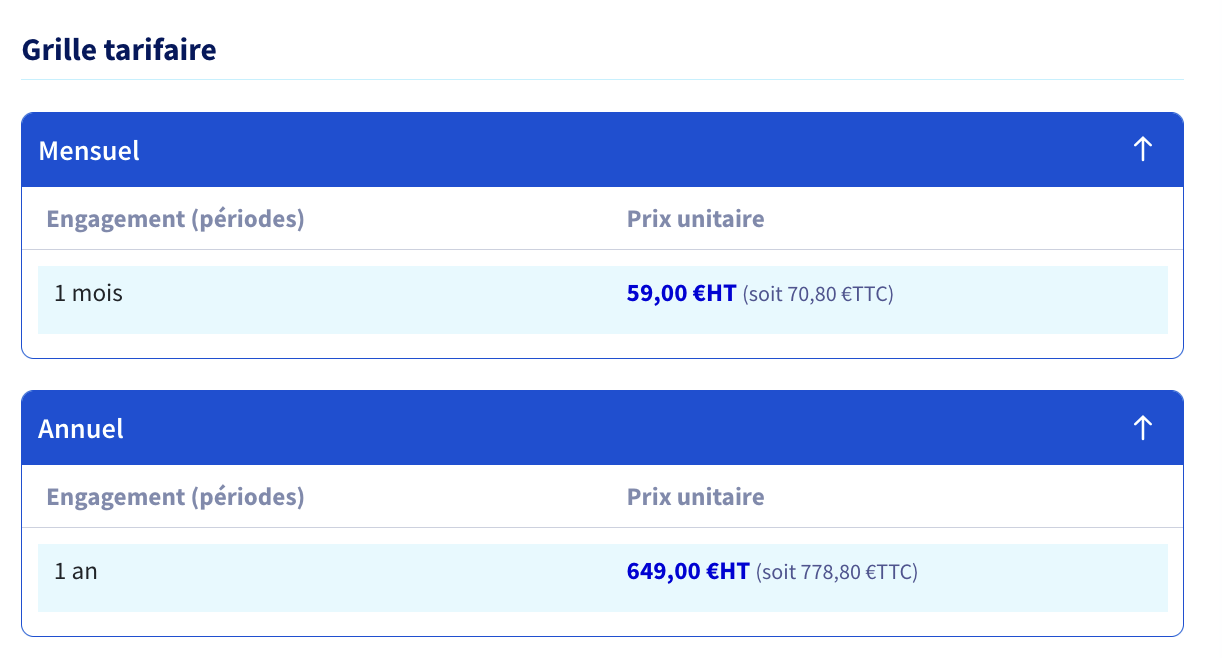The height and width of the screenshot is (658, 1222).
Task: Click the 1 an label
Action: pos(76,571)
